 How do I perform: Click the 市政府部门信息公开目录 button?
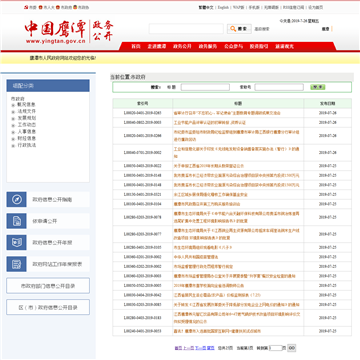48,286
